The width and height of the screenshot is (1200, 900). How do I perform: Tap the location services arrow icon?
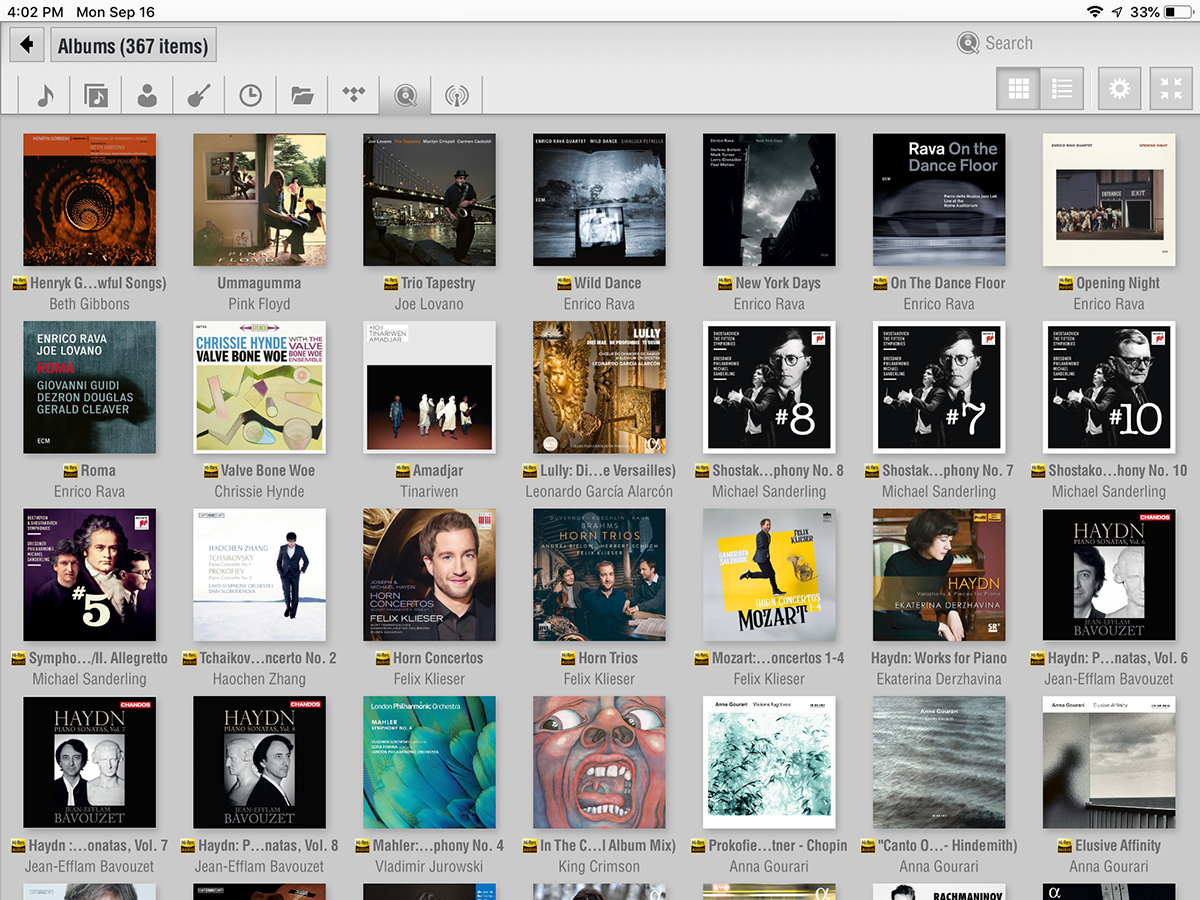pos(1117,12)
